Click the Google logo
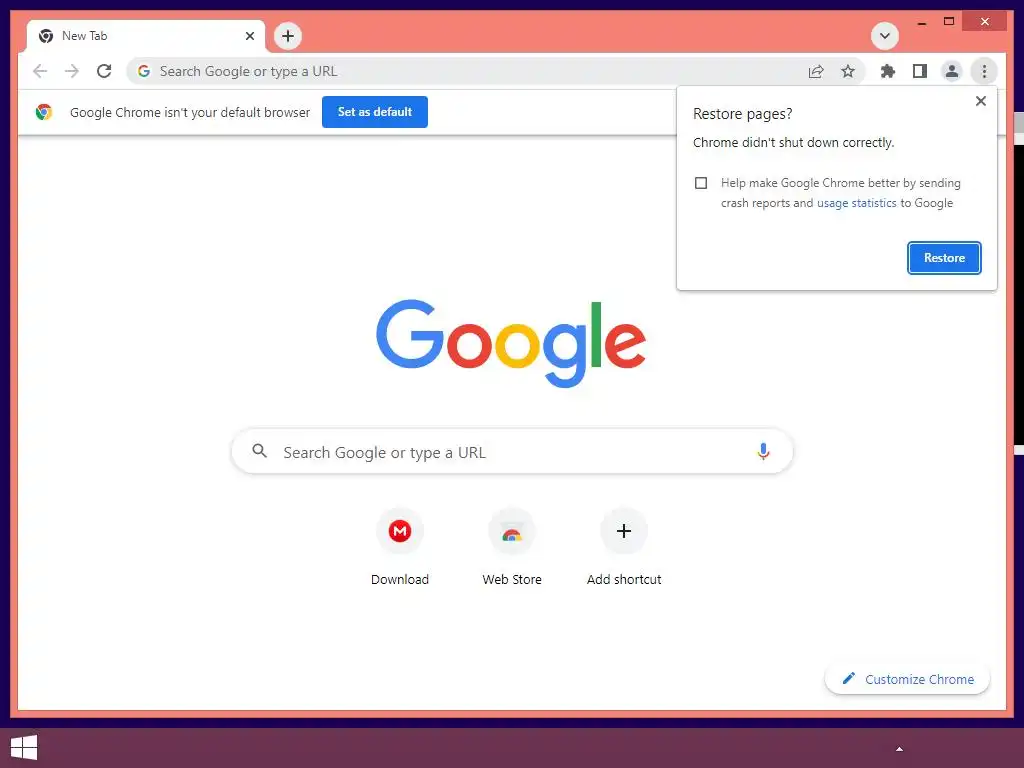This screenshot has height=768, width=1024. 511,344
